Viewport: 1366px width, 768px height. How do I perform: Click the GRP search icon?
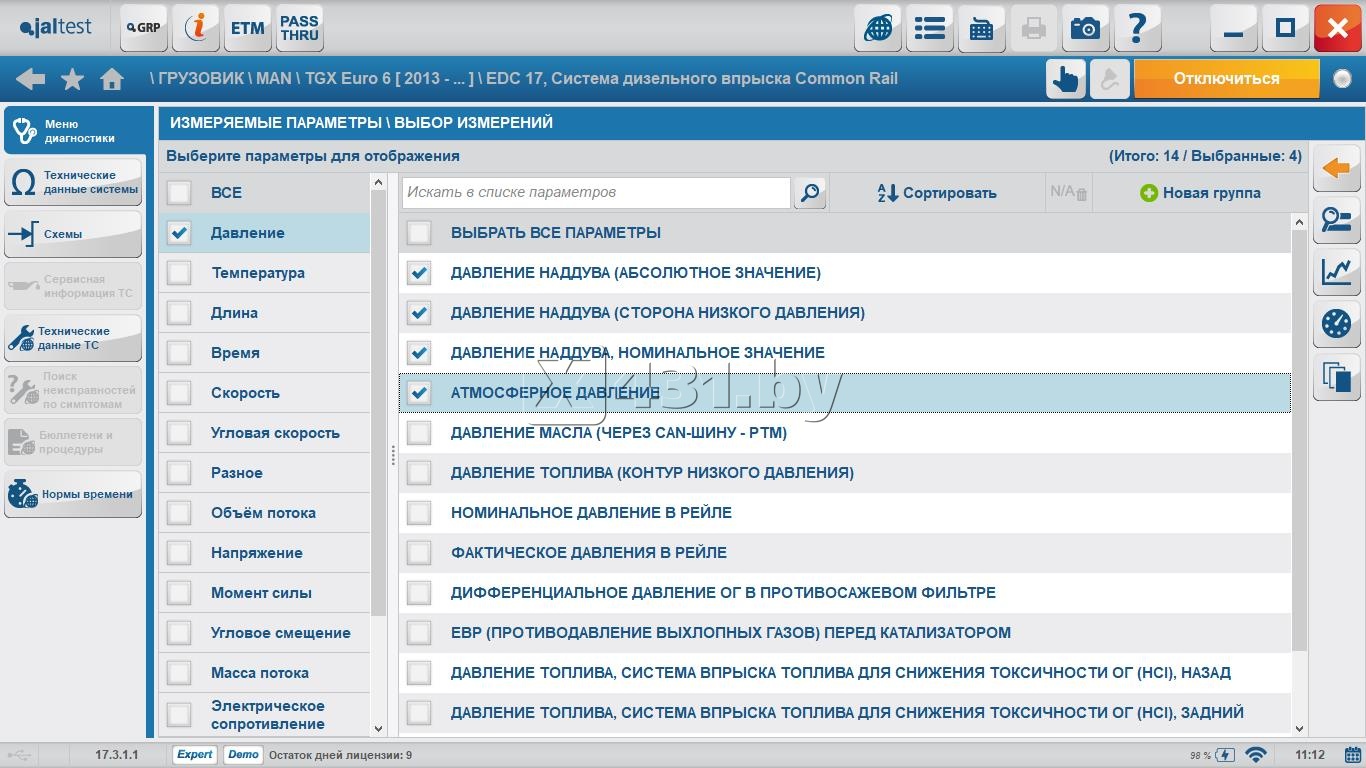[x=144, y=28]
